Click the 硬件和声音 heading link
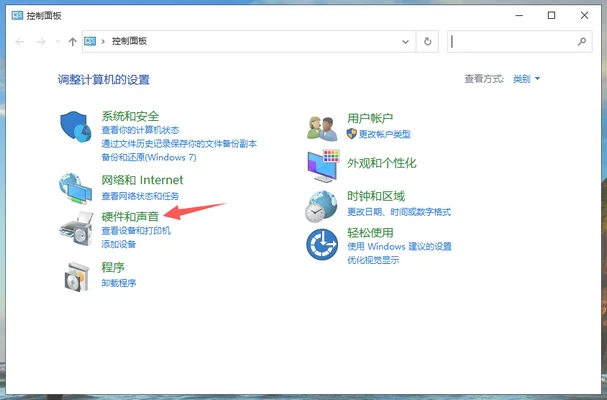Viewport: 607px width, 400px height. pos(130,217)
